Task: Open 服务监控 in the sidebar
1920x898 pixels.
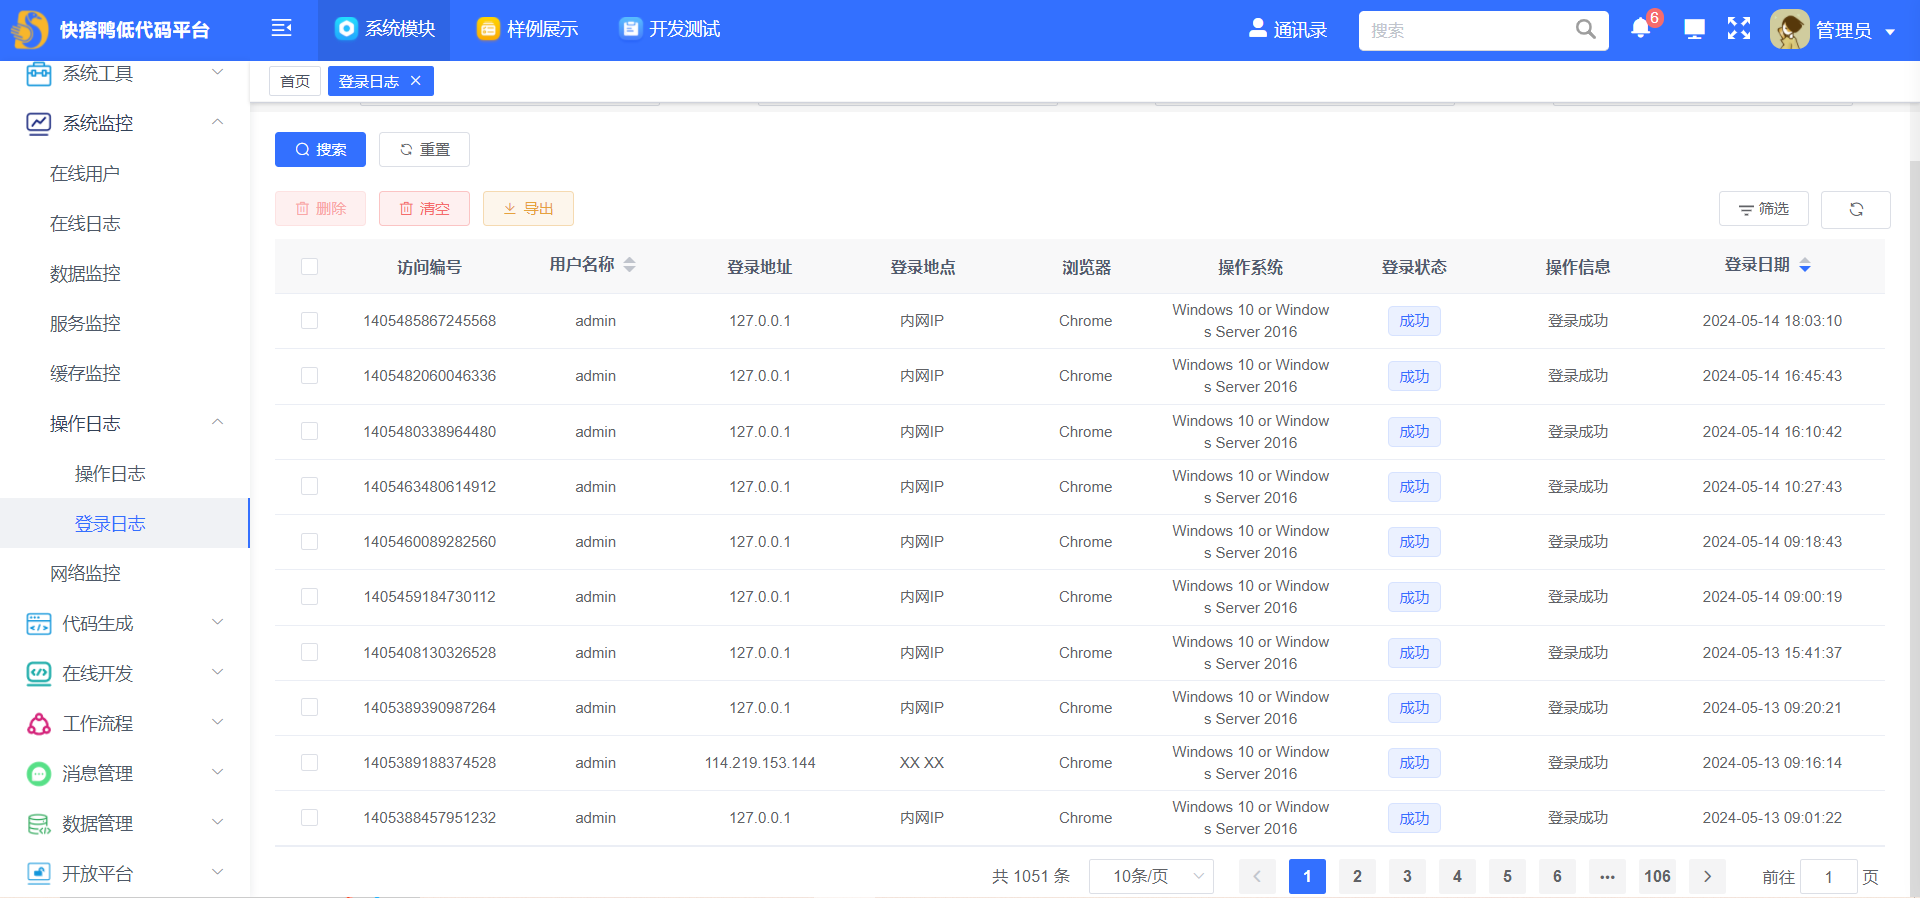Action: coord(85,324)
